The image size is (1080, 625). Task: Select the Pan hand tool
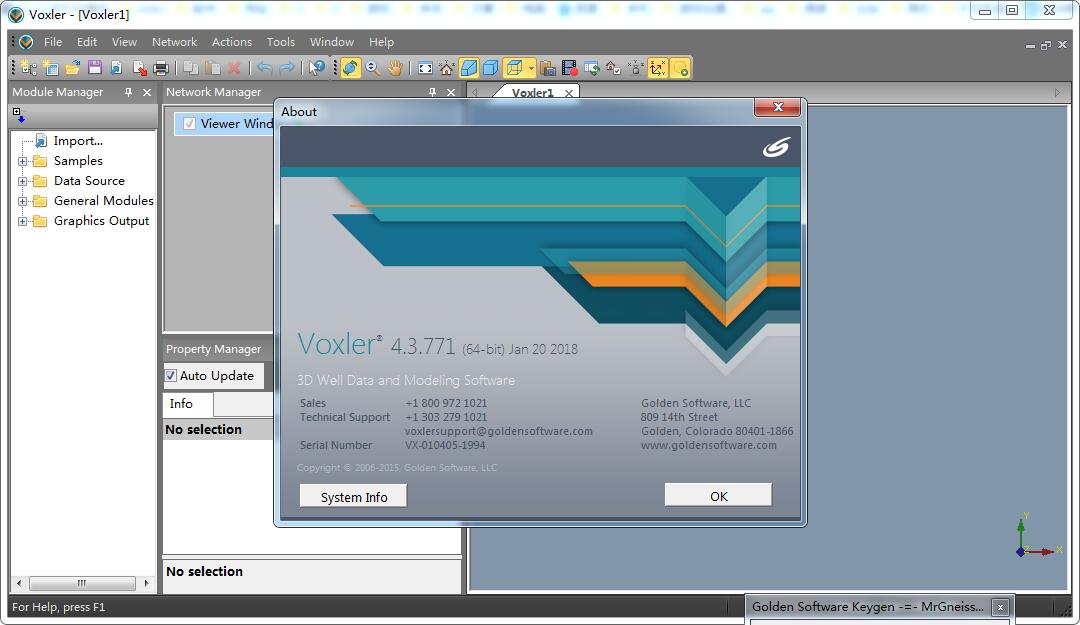395,68
